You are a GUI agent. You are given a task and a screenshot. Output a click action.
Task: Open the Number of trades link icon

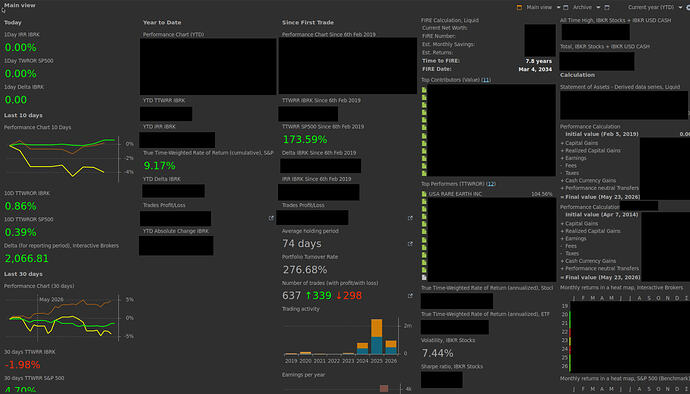[x=410, y=296]
